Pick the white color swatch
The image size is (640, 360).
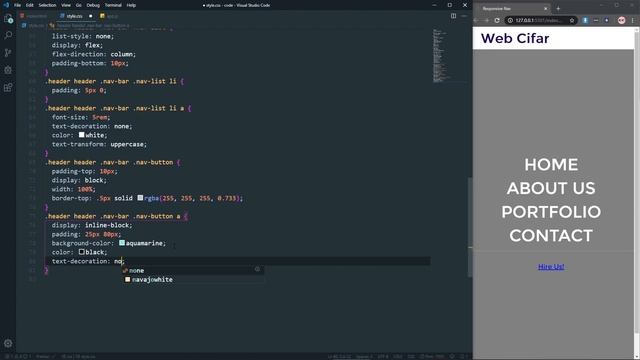82,135
